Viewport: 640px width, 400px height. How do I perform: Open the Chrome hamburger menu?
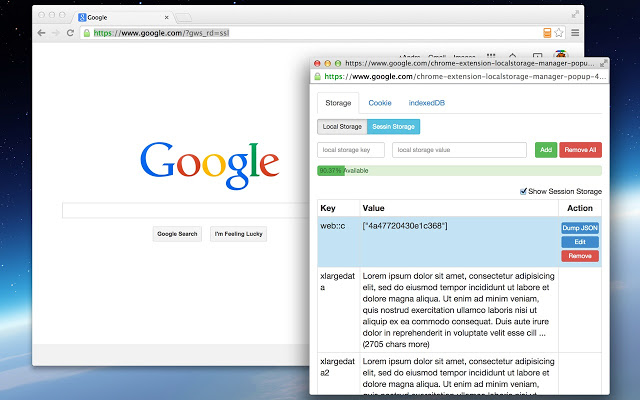575,33
